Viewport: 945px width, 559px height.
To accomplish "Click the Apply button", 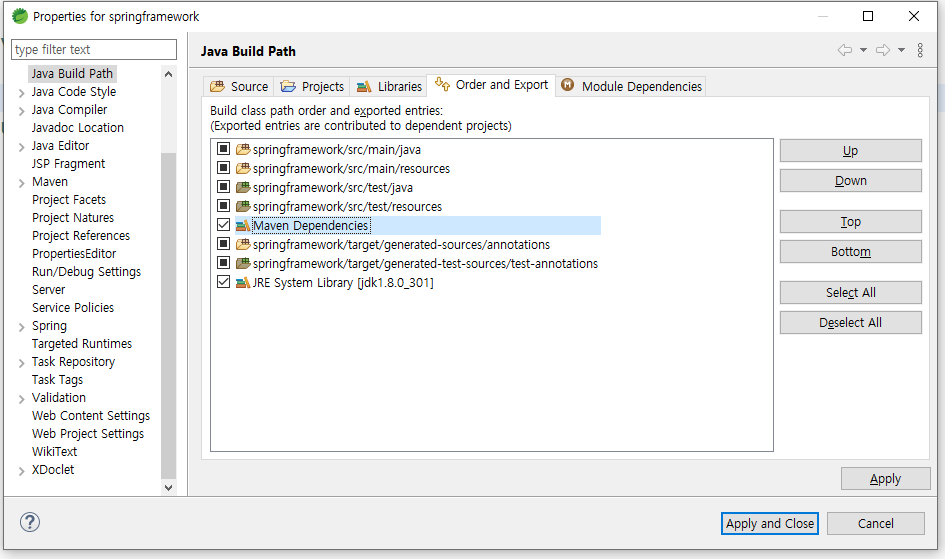I will (x=885, y=479).
